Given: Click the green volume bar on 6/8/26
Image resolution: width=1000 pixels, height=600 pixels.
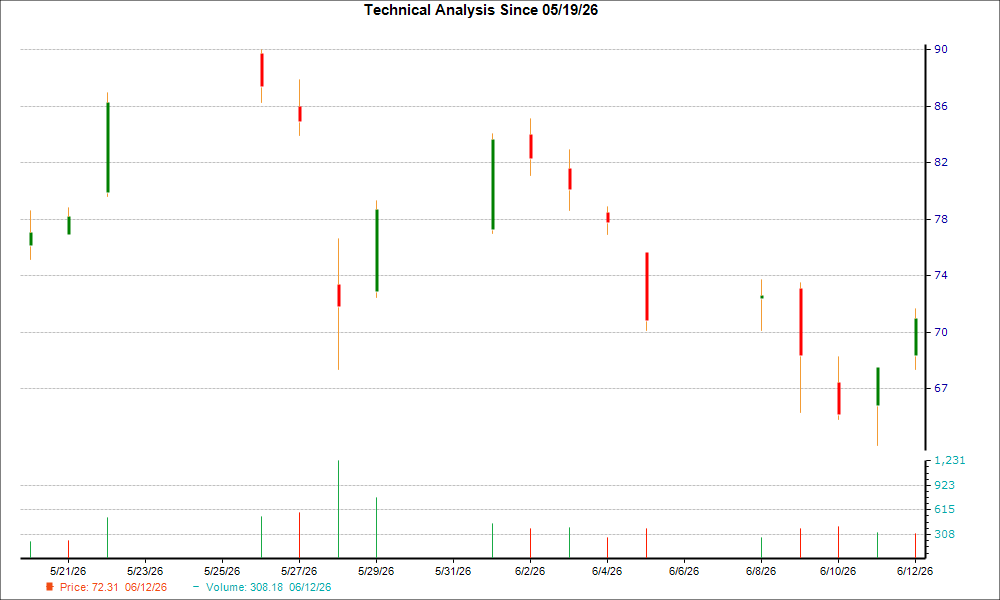Looking at the screenshot, I should 761,548.
